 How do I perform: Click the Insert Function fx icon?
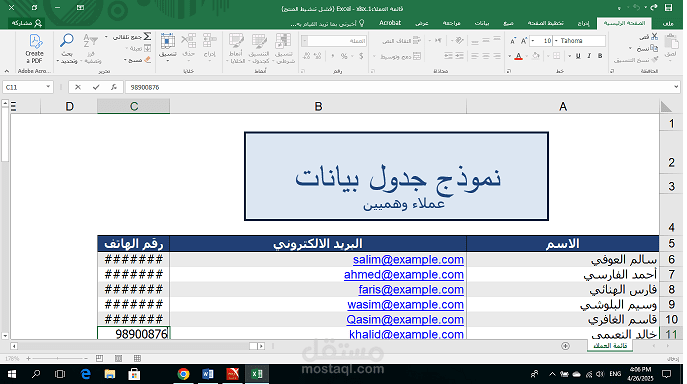pyautogui.click(x=114, y=87)
